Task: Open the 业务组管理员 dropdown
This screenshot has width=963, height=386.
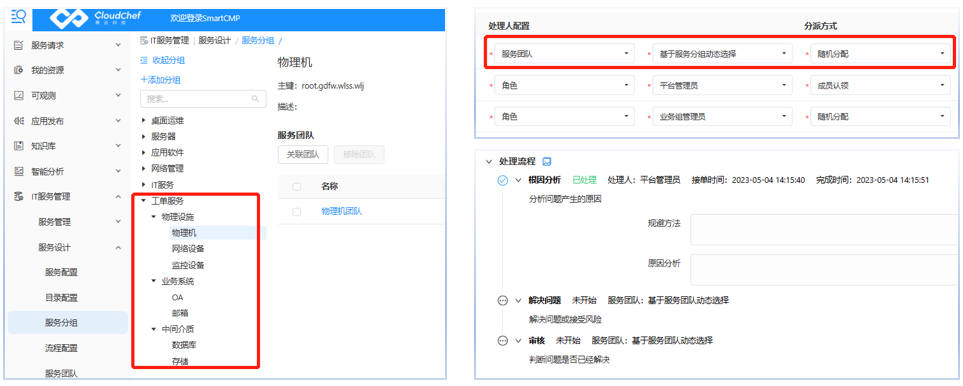Action: (722, 116)
